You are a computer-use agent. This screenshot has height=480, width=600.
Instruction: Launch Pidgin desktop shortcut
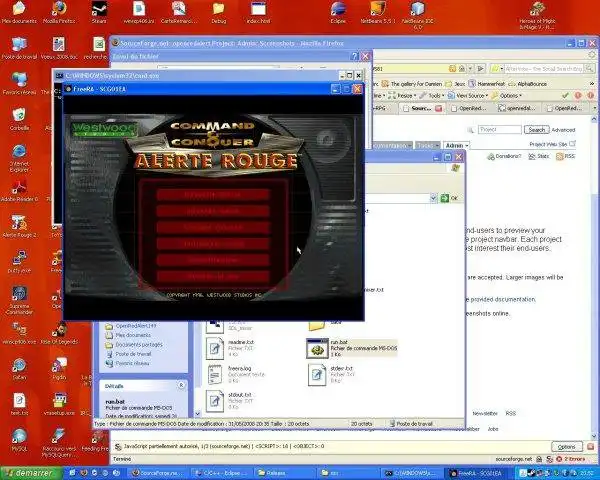click(59, 369)
